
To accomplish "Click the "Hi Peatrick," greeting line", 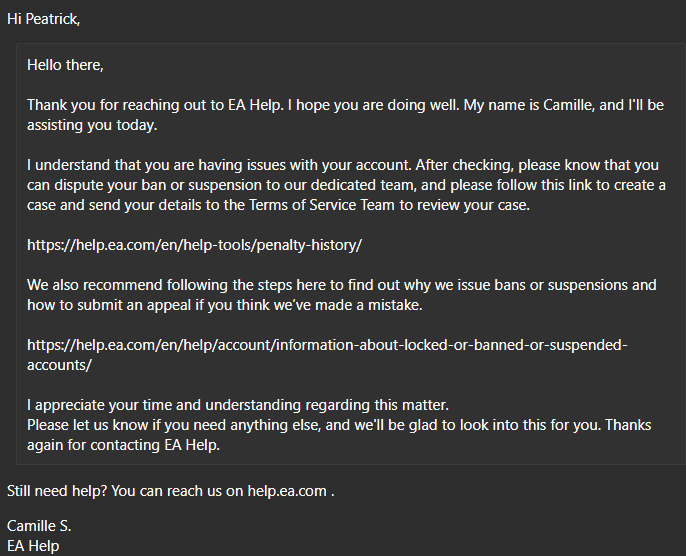I will coord(43,20).
